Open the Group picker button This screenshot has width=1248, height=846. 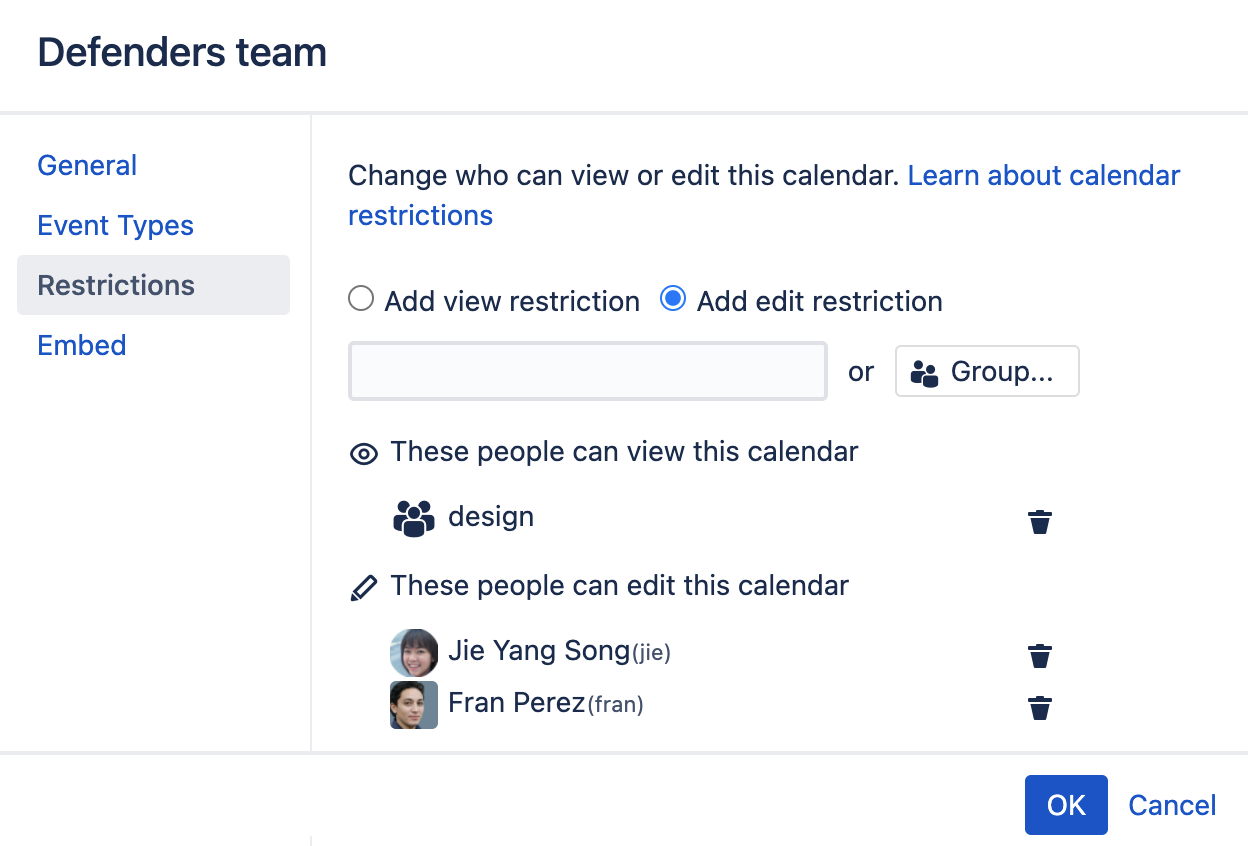click(986, 372)
